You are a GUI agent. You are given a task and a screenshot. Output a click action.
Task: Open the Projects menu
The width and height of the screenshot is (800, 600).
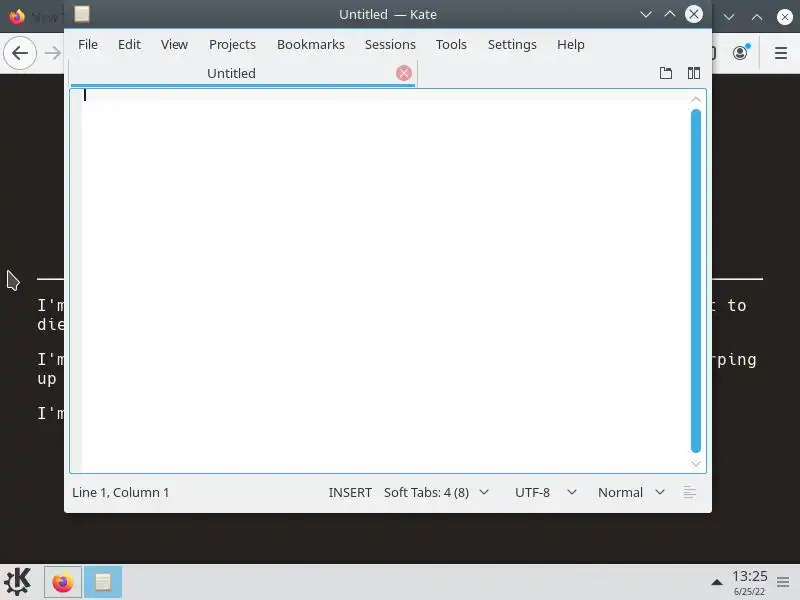(x=232, y=44)
